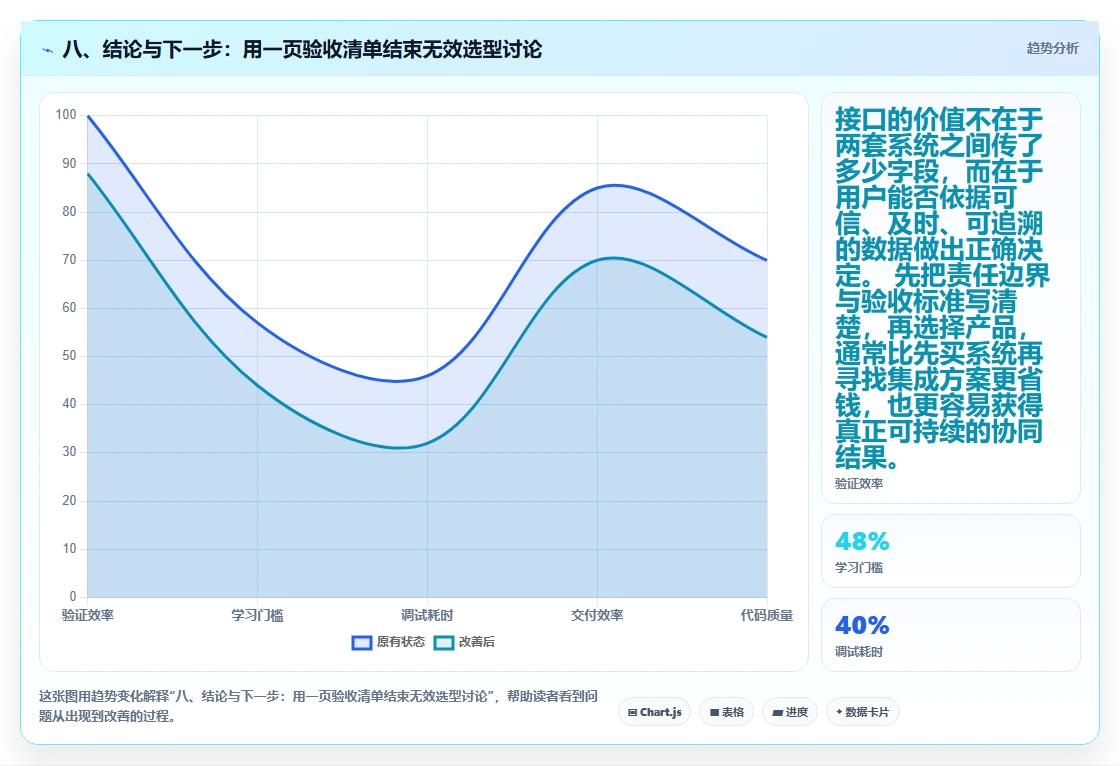Click the 改善后 legend label
Viewport: 1120px width, 766px height.
(x=476, y=642)
